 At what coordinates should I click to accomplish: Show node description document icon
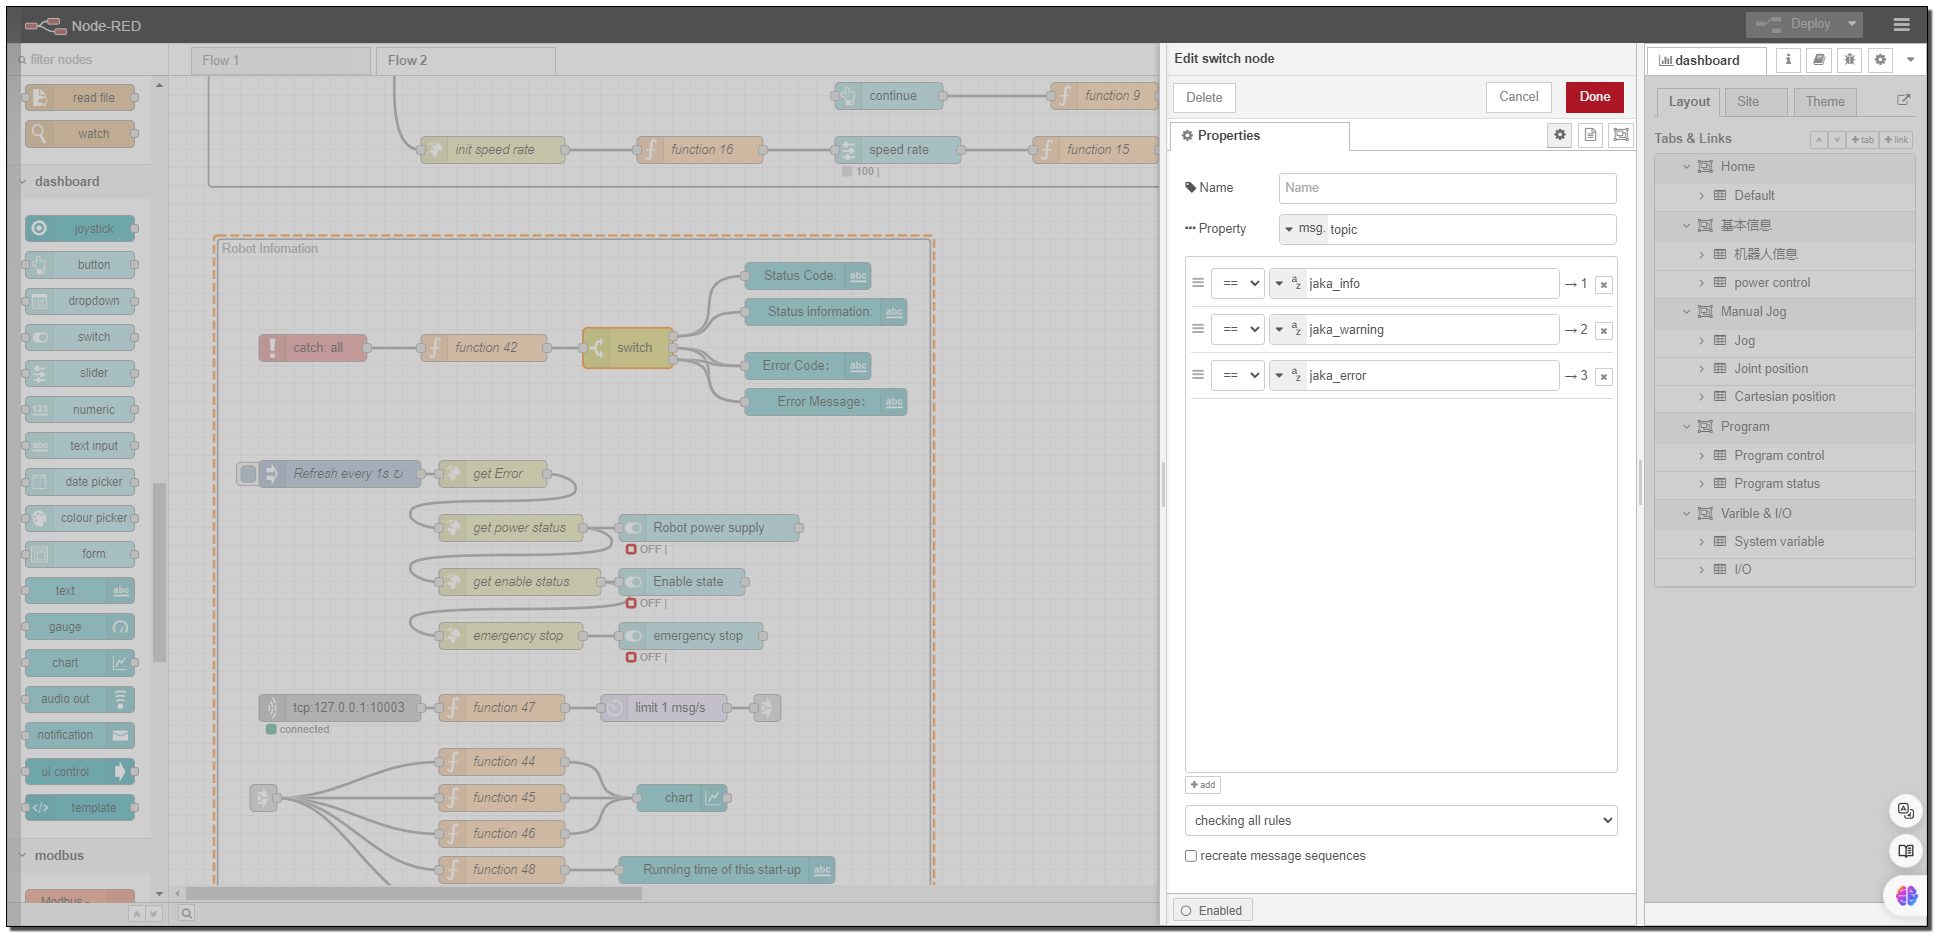tap(1590, 134)
